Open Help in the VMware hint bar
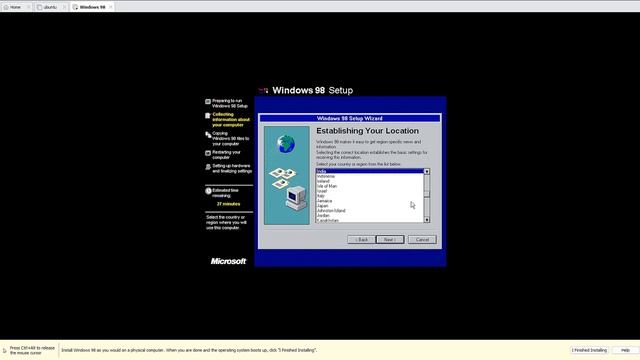Screen dimensions: 640x360 pyautogui.click(x=624, y=350)
